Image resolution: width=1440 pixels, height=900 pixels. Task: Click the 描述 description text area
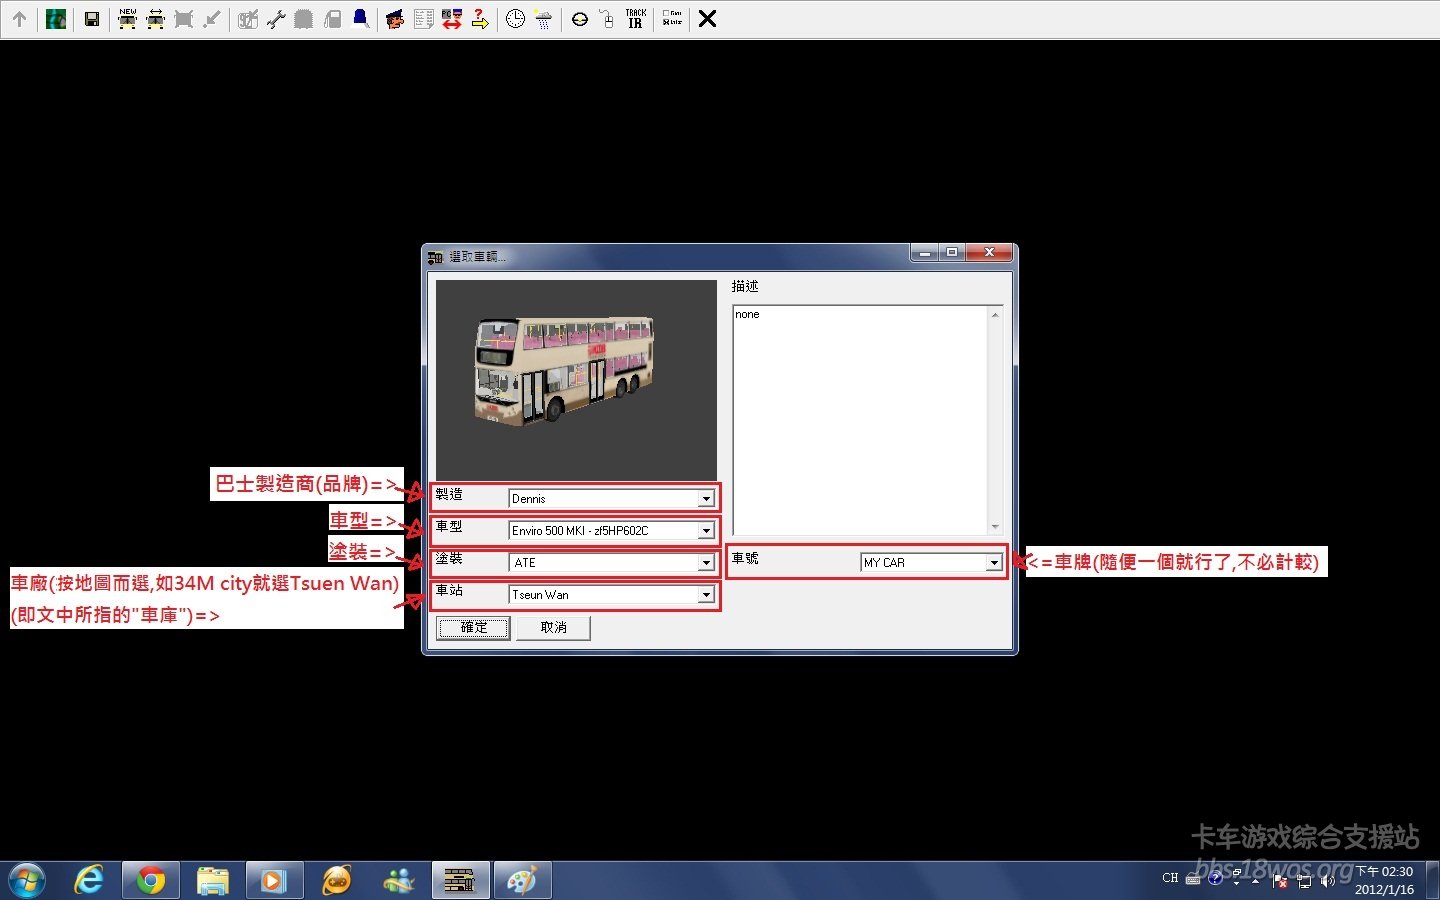pos(860,420)
